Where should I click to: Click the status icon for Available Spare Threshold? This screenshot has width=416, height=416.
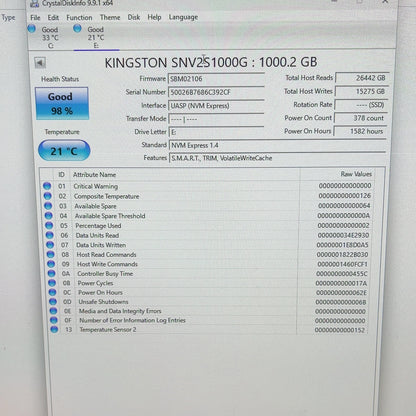click(x=49, y=216)
